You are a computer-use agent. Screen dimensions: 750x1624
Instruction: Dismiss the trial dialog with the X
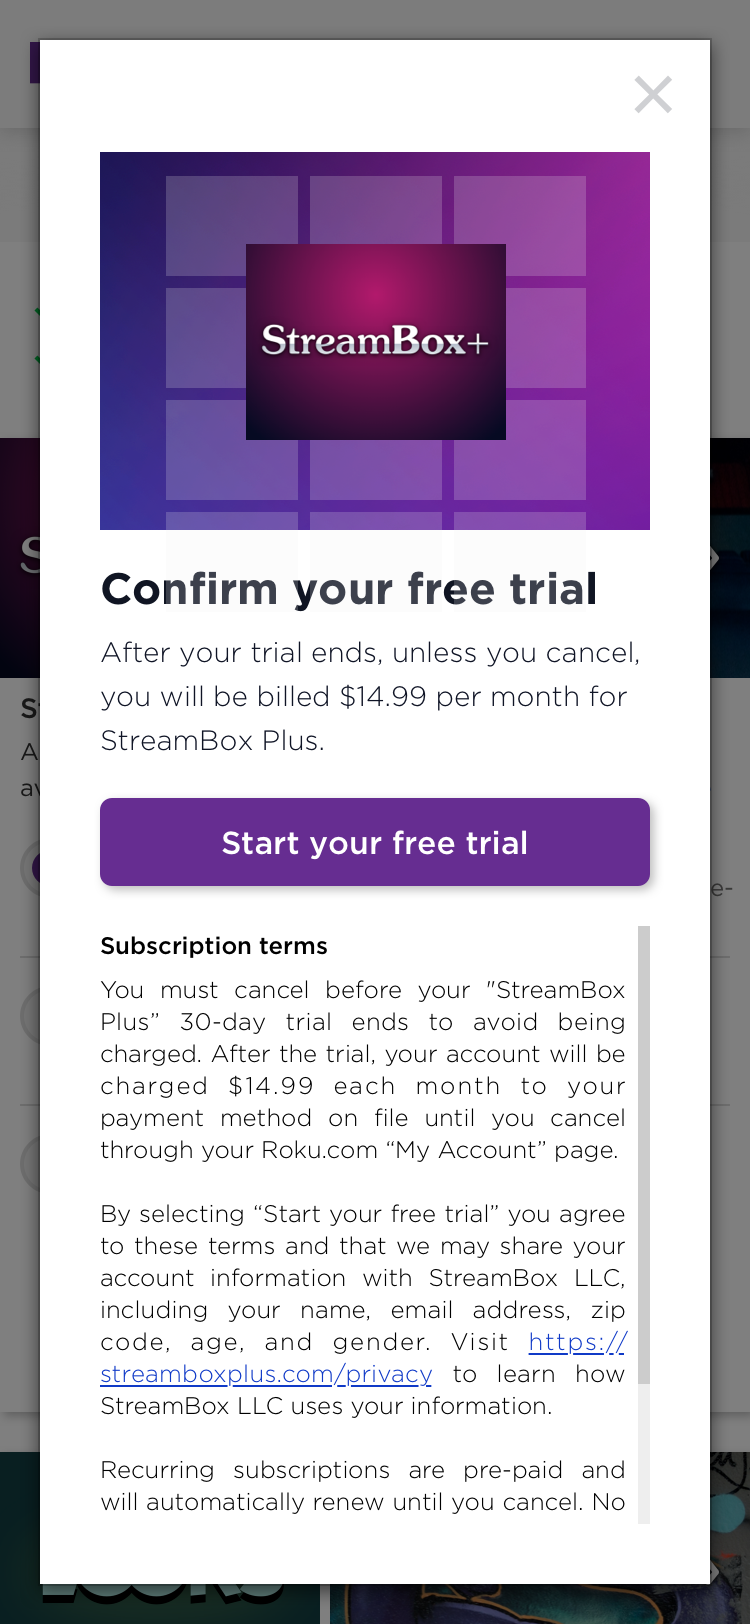point(653,95)
